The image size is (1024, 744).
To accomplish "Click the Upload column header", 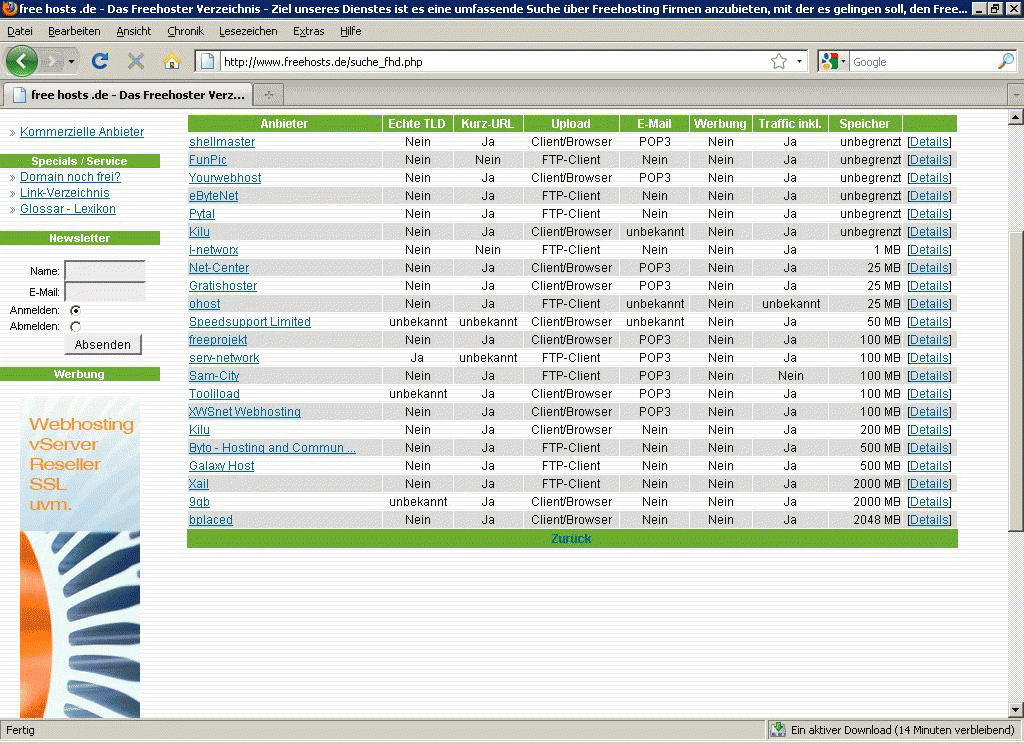I will pos(571,123).
